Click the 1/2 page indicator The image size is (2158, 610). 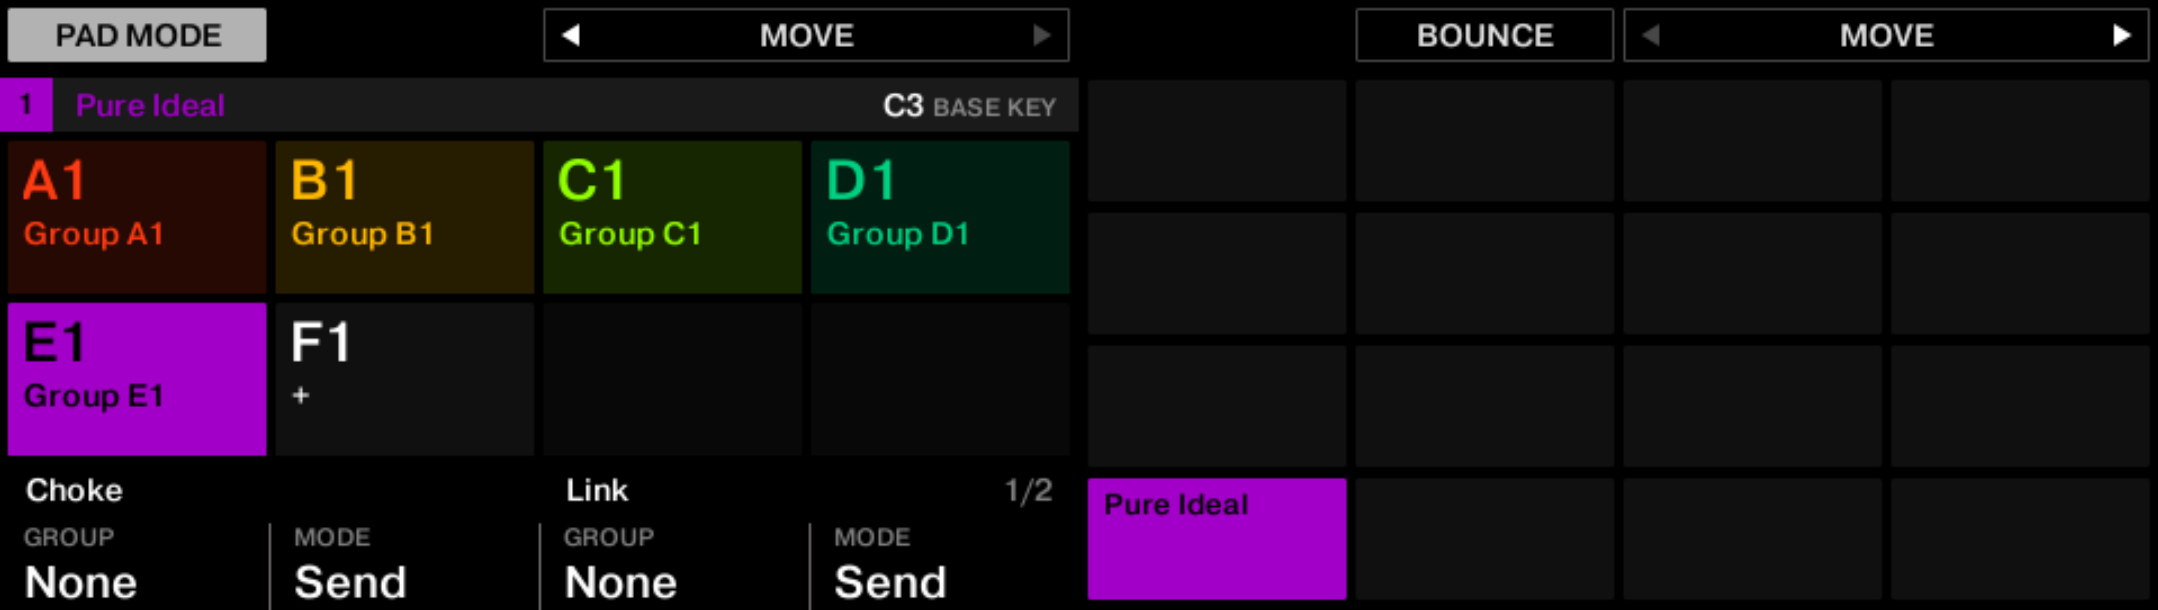pos(1024,490)
